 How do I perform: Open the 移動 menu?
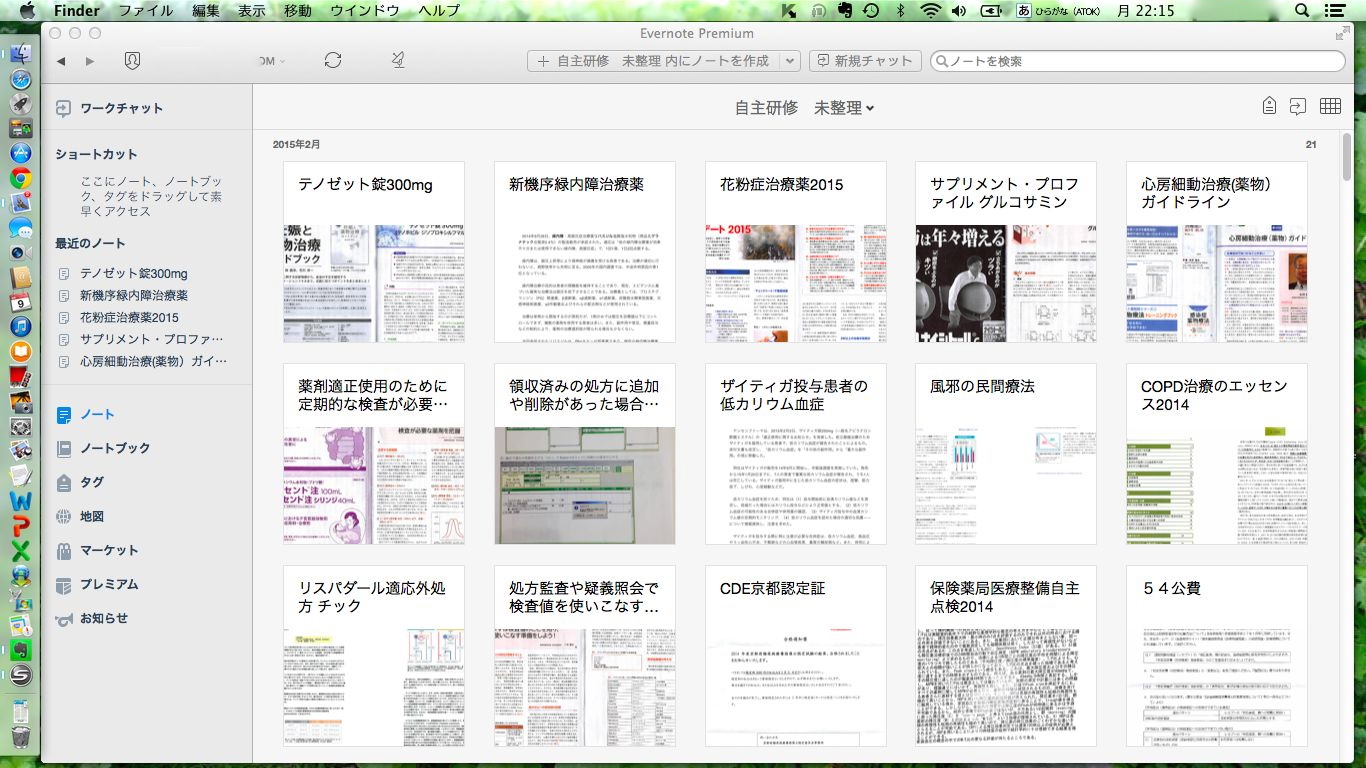point(298,11)
